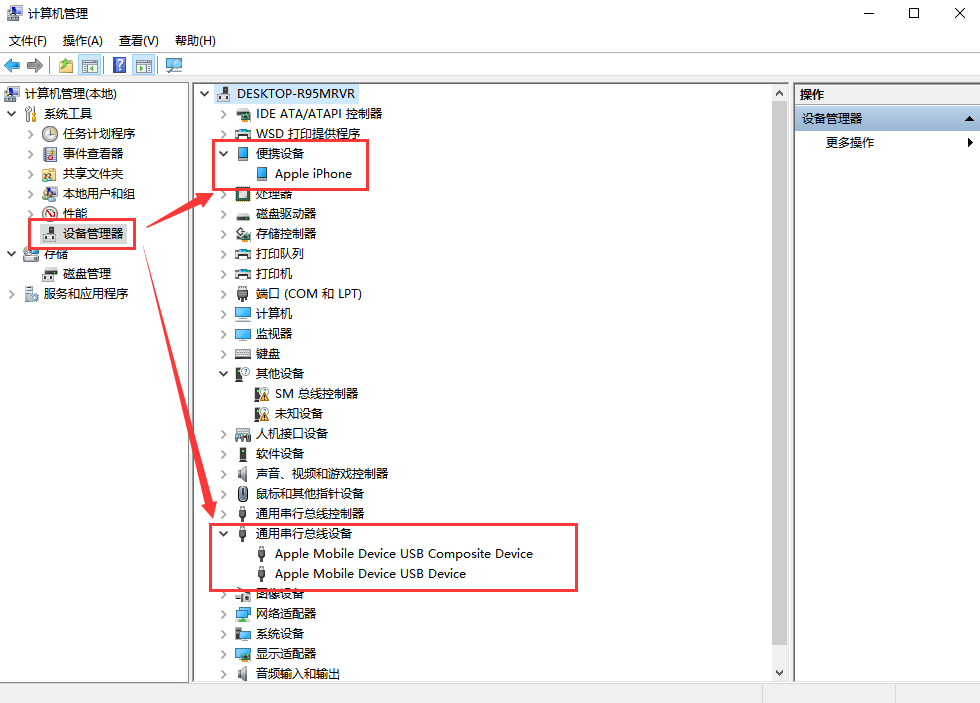The height and width of the screenshot is (703, 980).
Task: Click the blue Back arrow in toolbar
Action: click(12, 65)
